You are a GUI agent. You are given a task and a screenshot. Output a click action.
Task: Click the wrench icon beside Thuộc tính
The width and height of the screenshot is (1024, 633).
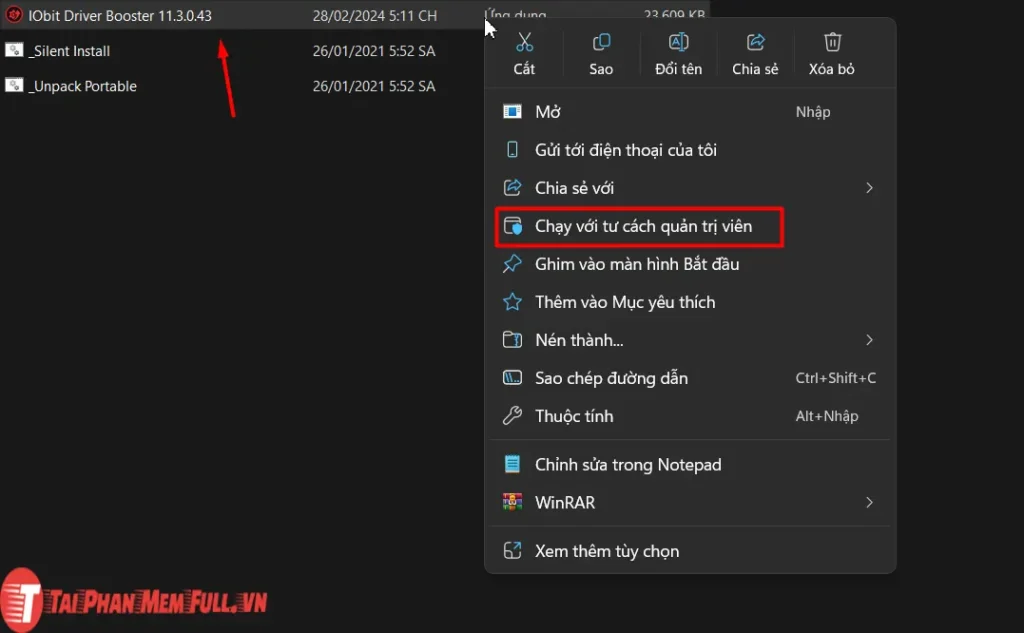[513, 416]
